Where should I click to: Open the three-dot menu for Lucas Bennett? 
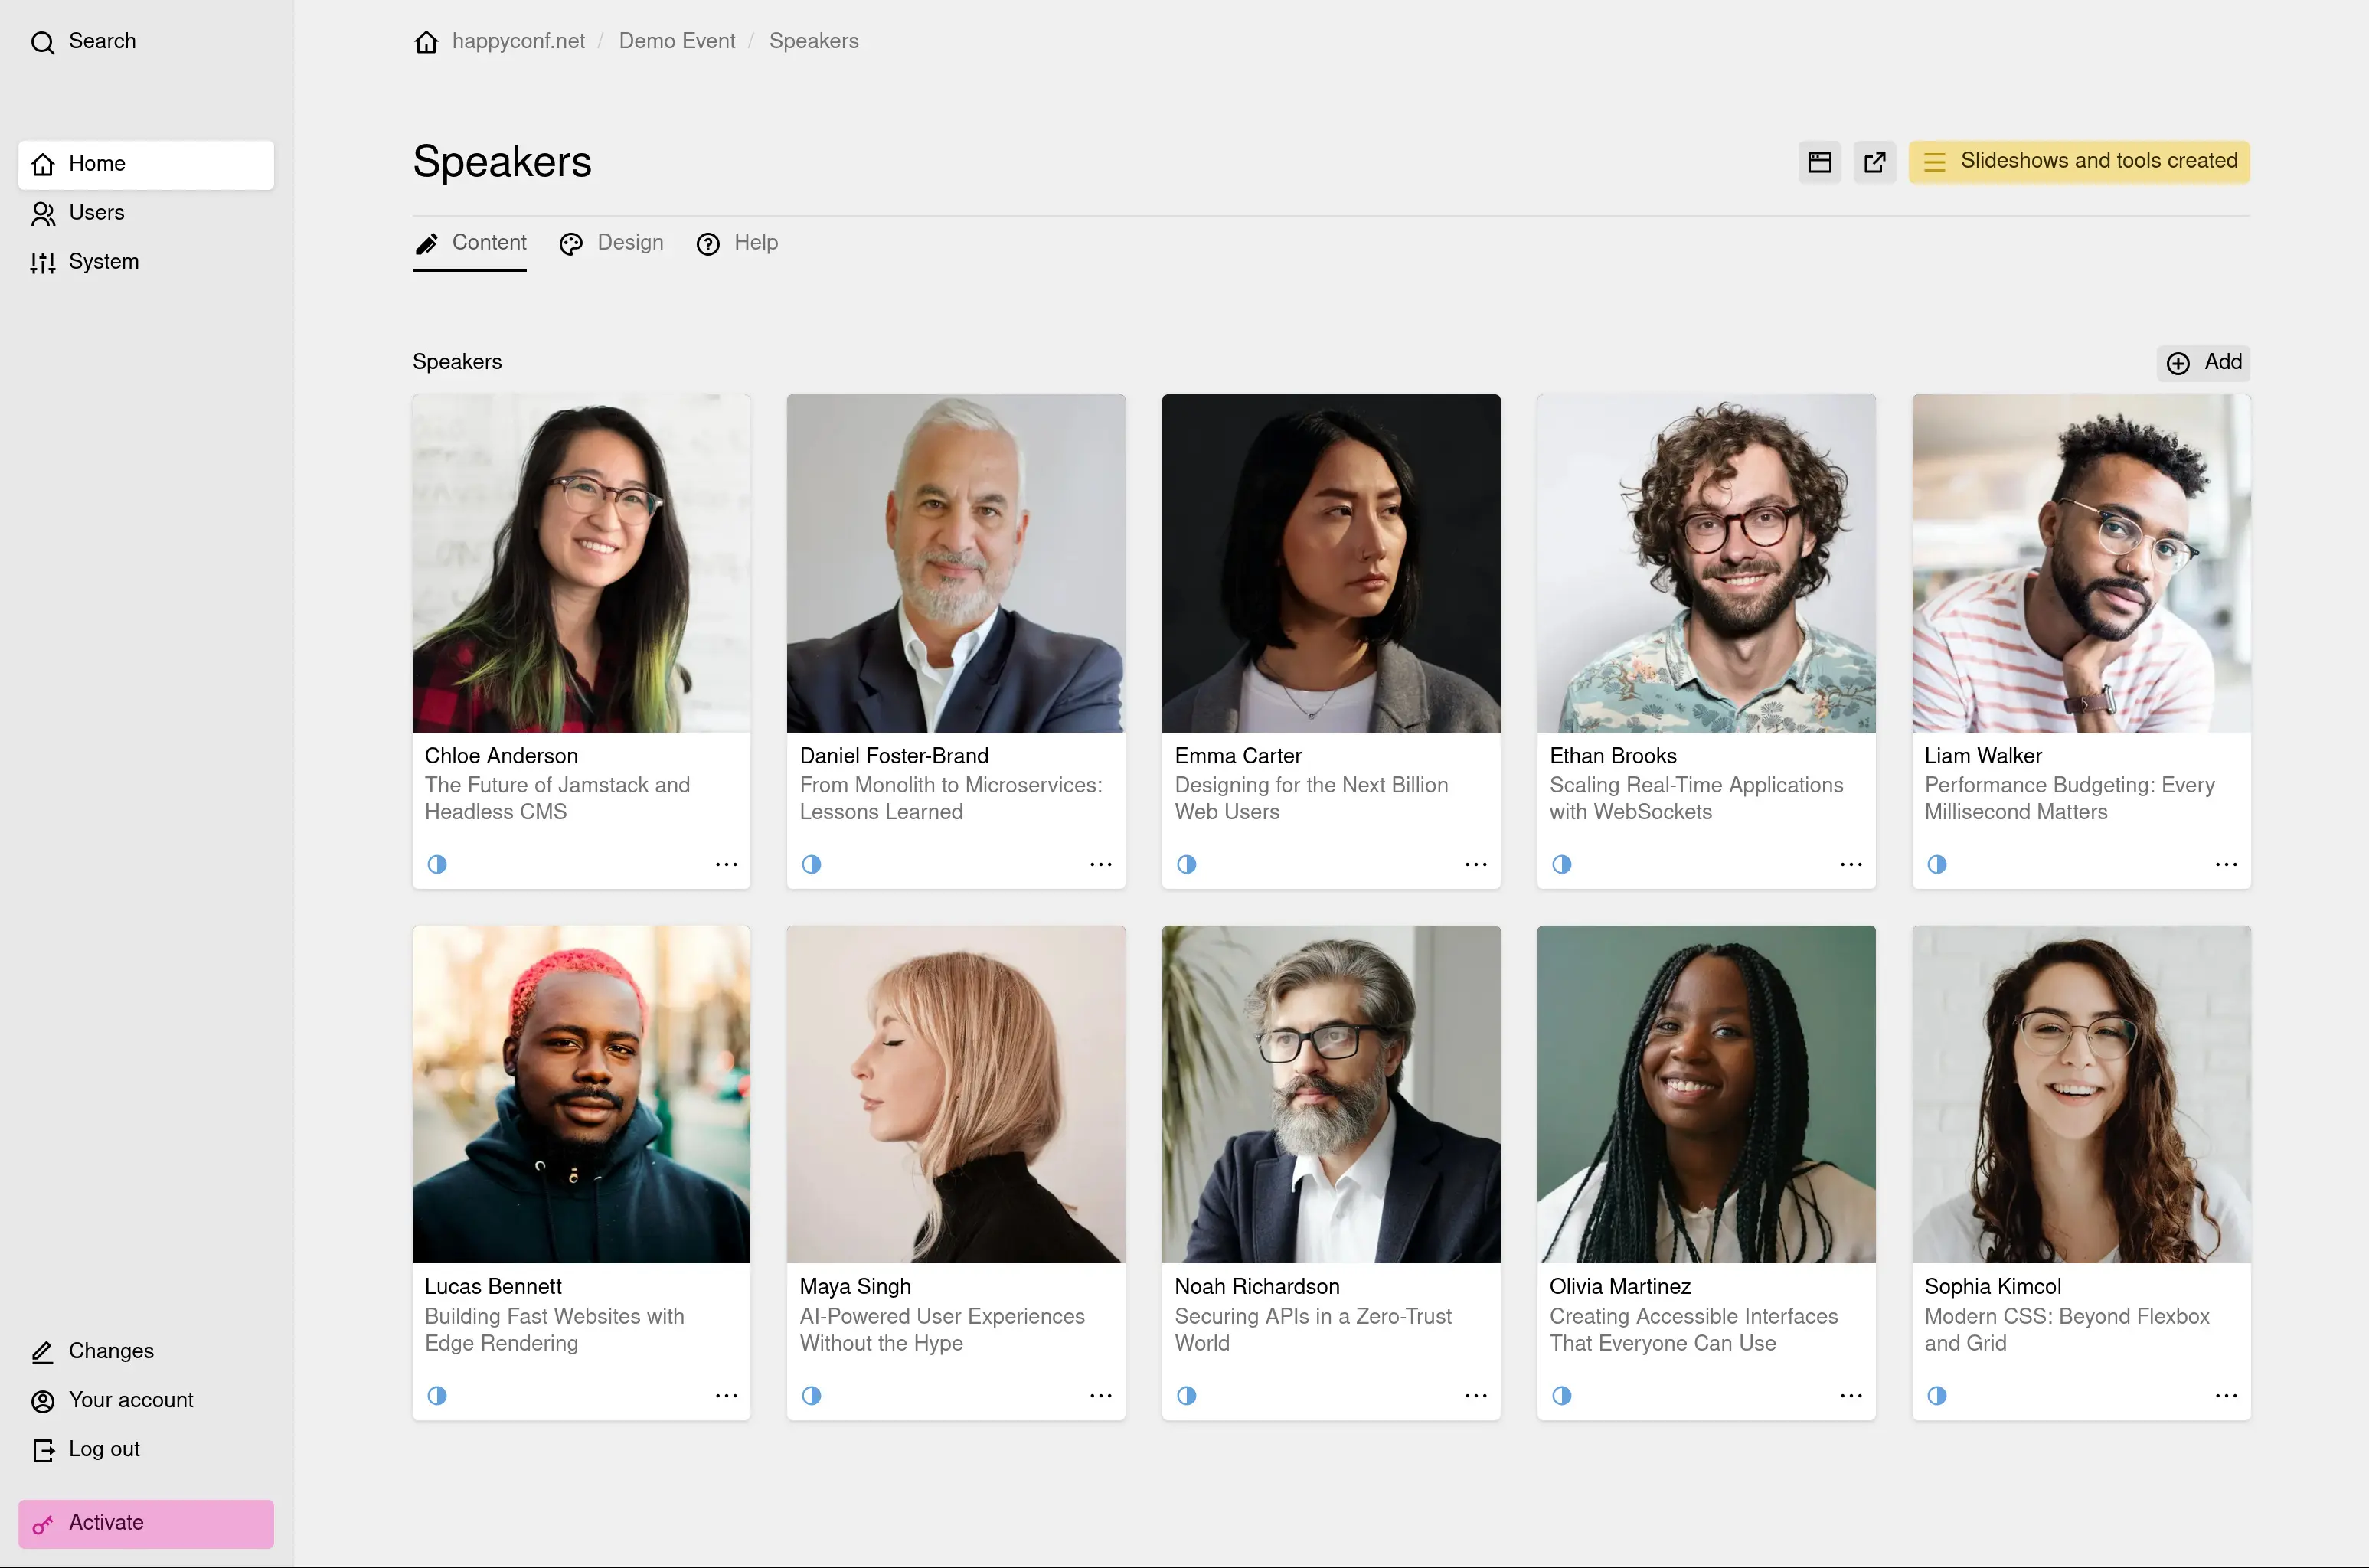pos(726,1395)
